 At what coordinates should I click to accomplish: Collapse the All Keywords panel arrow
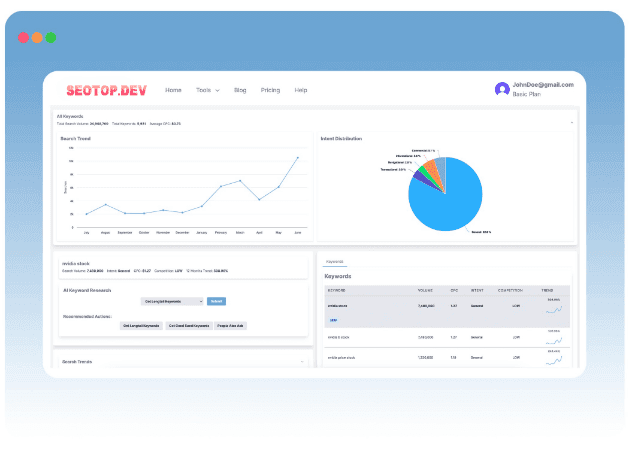click(x=571, y=122)
